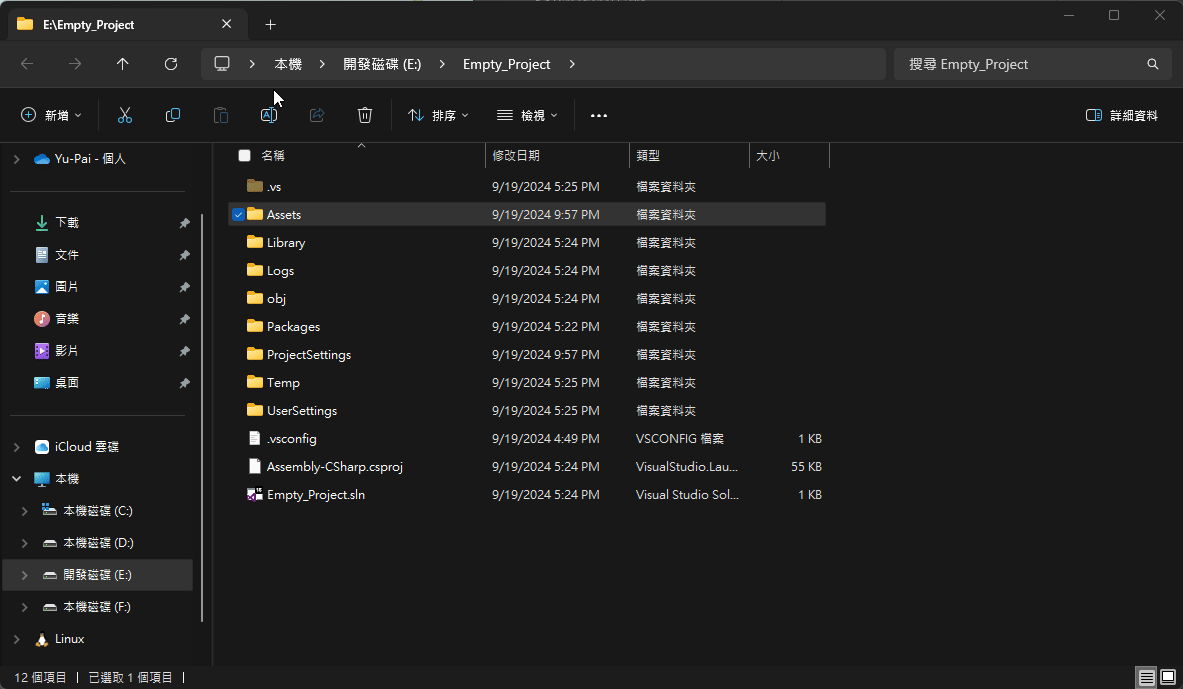
Task: Toggle the 詳細資料 details pane
Action: (1122, 116)
